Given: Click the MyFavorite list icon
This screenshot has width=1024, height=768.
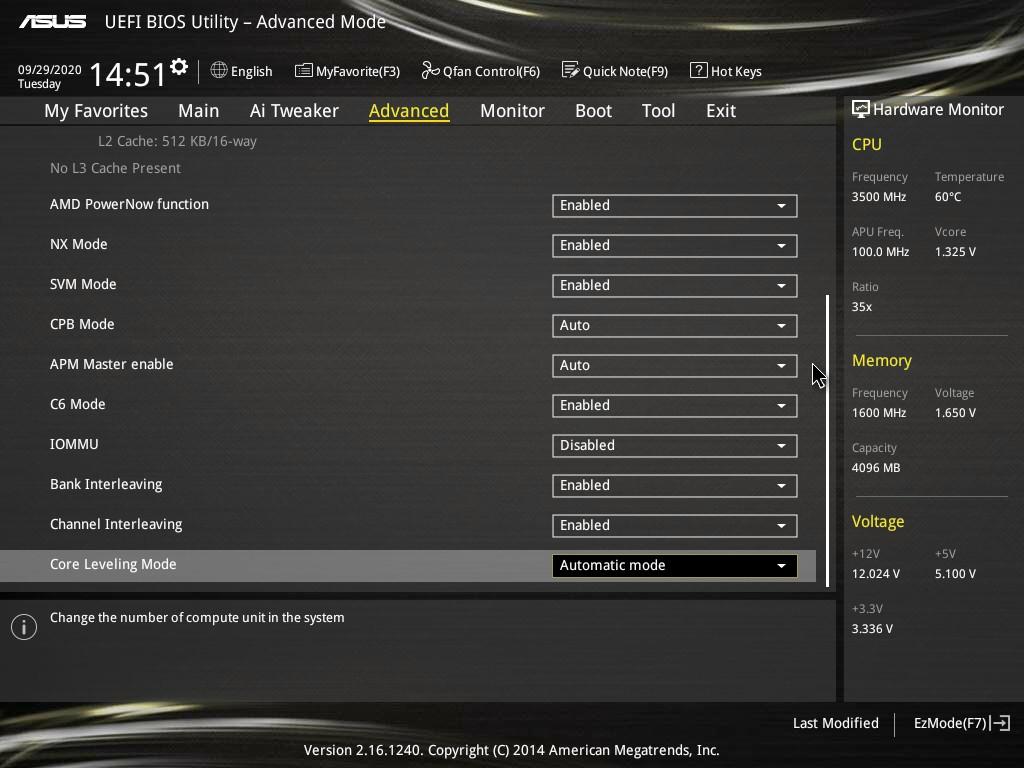Looking at the screenshot, I should pyautogui.click(x=304, y=71).
